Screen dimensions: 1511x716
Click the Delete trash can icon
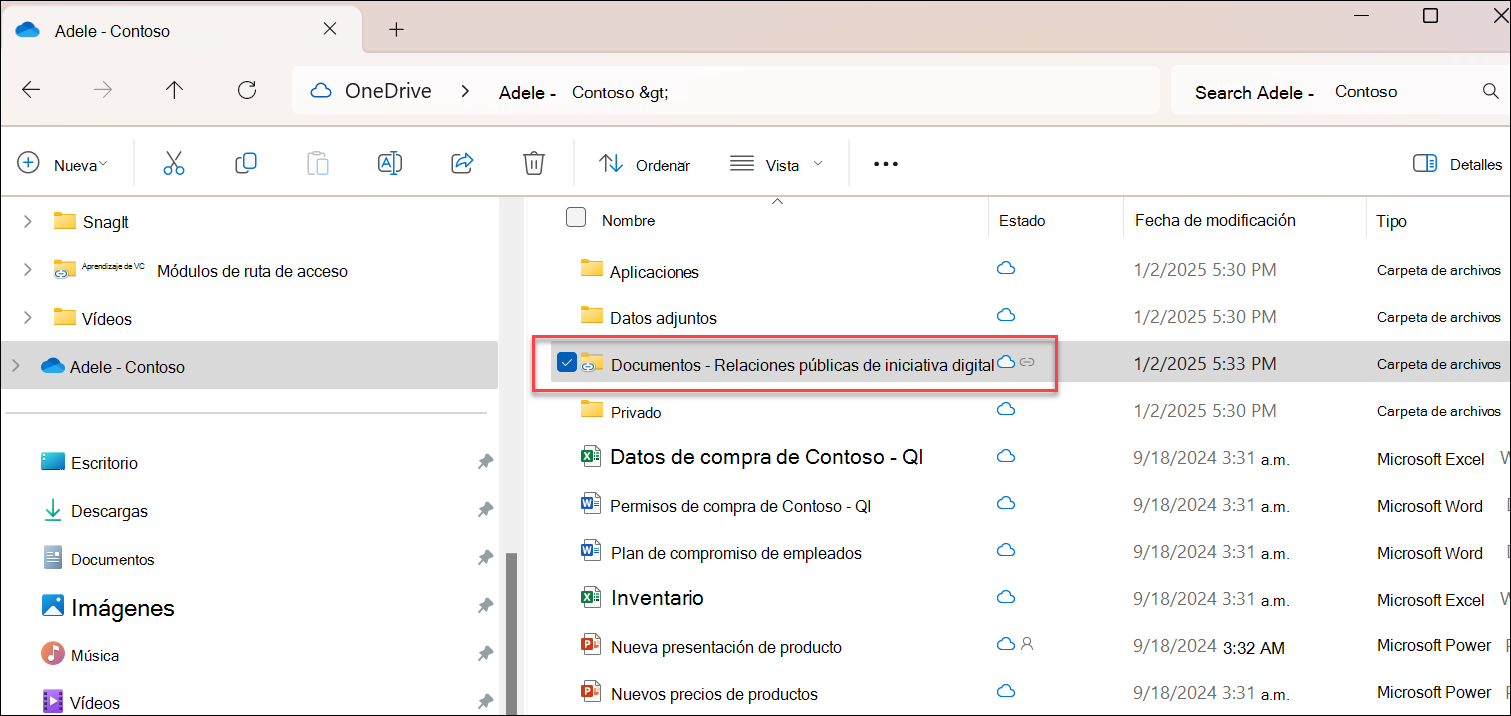(534, 164)
